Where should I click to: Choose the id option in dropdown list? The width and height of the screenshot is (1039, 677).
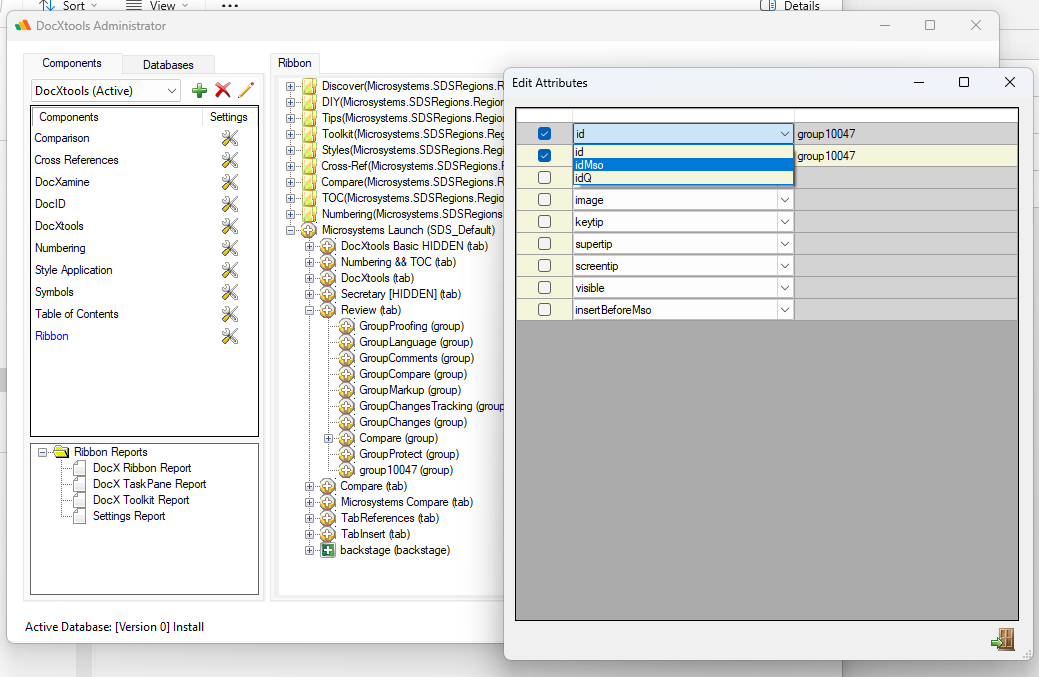[683, 152]
